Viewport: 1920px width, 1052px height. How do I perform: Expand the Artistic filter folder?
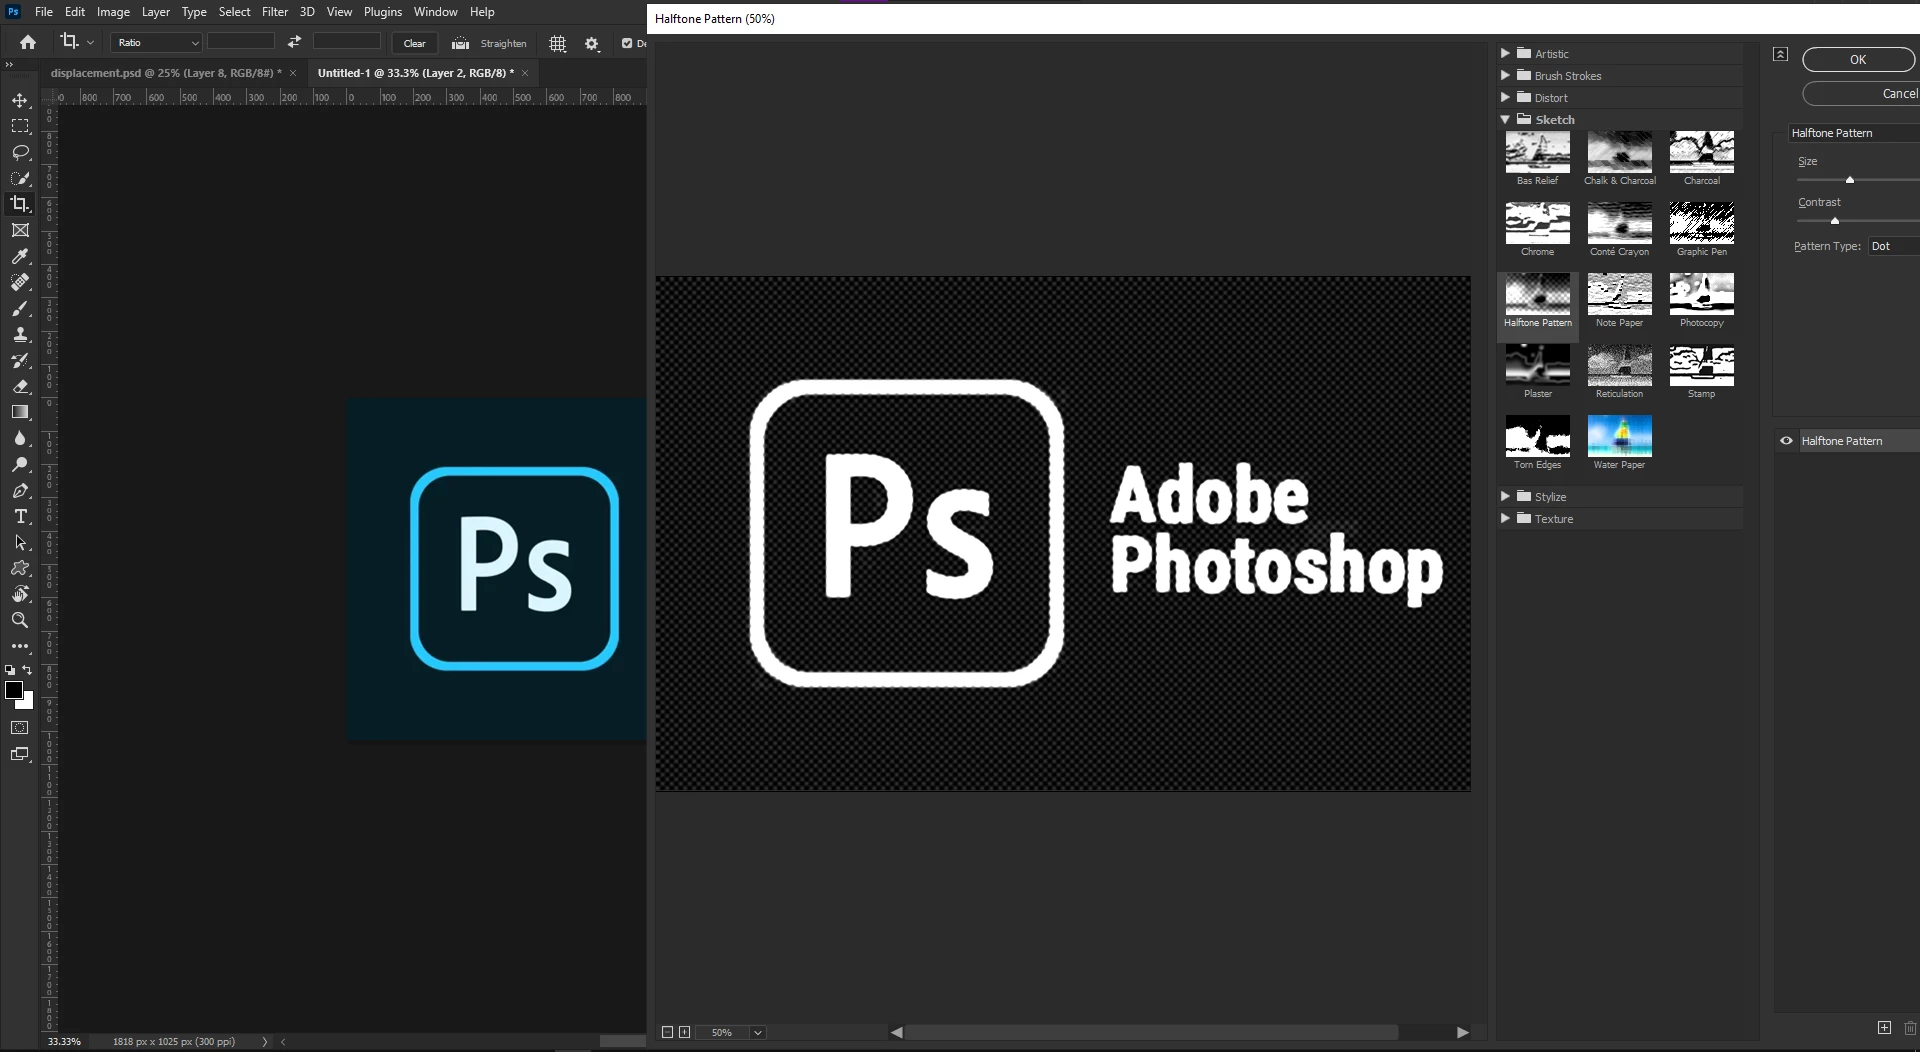click(1505, 53)
